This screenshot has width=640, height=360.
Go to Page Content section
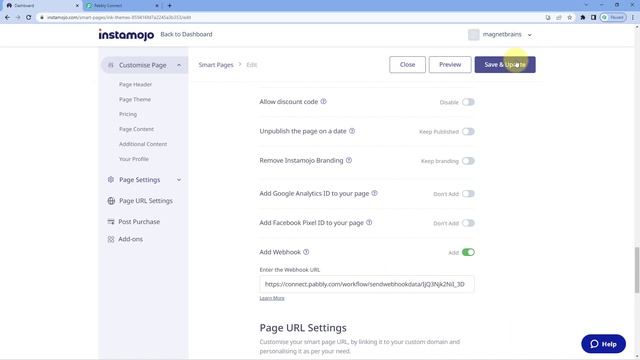pyautogui.click(x=136, y=129)
